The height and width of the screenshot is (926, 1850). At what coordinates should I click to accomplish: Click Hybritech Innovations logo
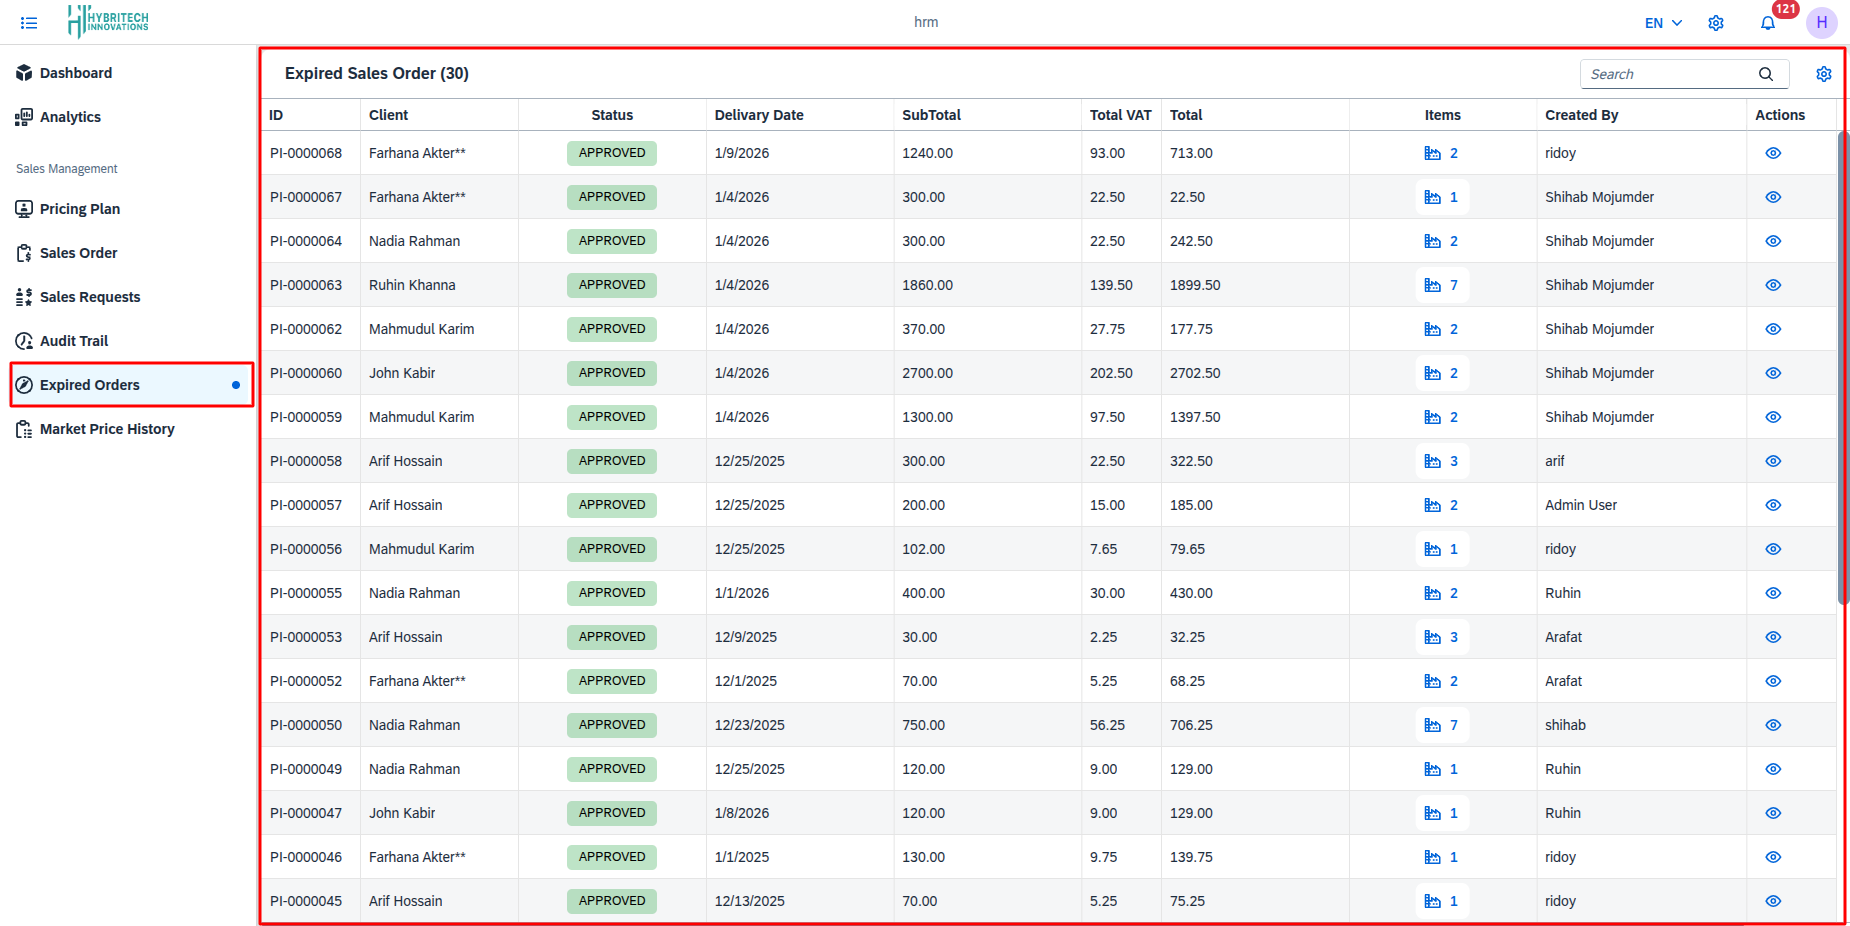[x=108, y=21]
